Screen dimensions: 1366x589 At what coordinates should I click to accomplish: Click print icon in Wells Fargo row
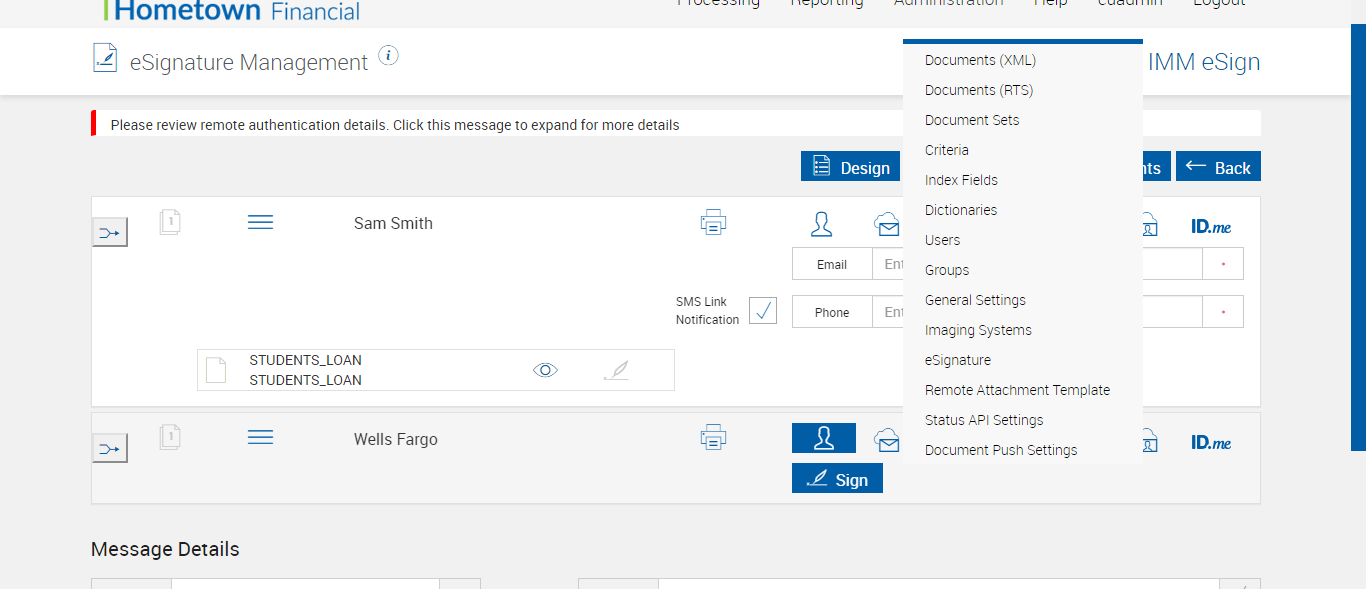pyautogui.click(x=713, y=438)
